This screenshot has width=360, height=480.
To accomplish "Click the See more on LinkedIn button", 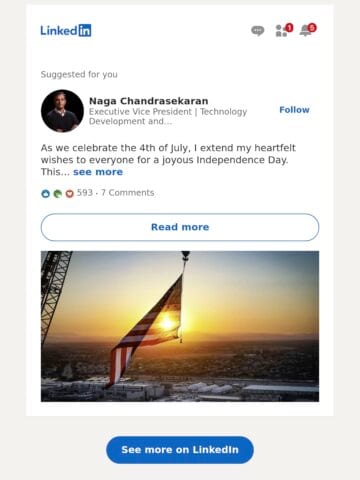I will coord(180,450).
